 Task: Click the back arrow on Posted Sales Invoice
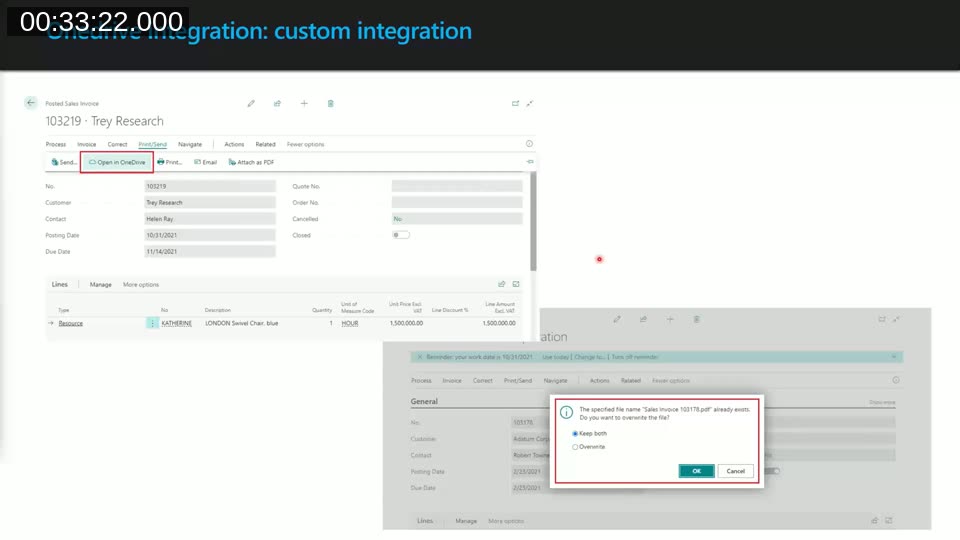coord(31,103)
